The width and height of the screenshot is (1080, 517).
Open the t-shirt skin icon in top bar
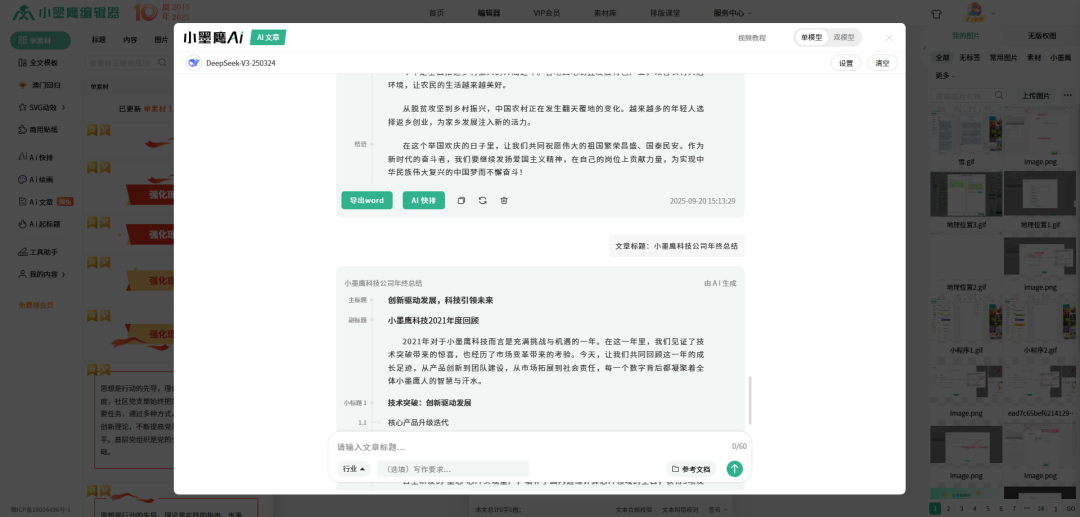tap(936, 13)
